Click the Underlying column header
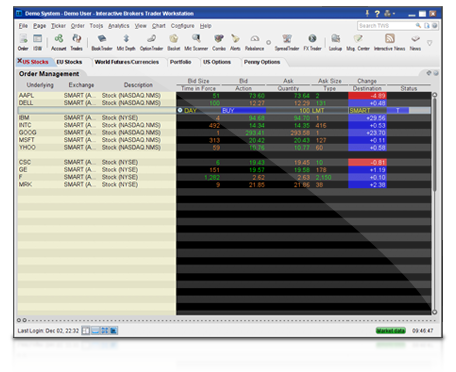The height and width of the screenshot is (372, 456). coord(40,85)
